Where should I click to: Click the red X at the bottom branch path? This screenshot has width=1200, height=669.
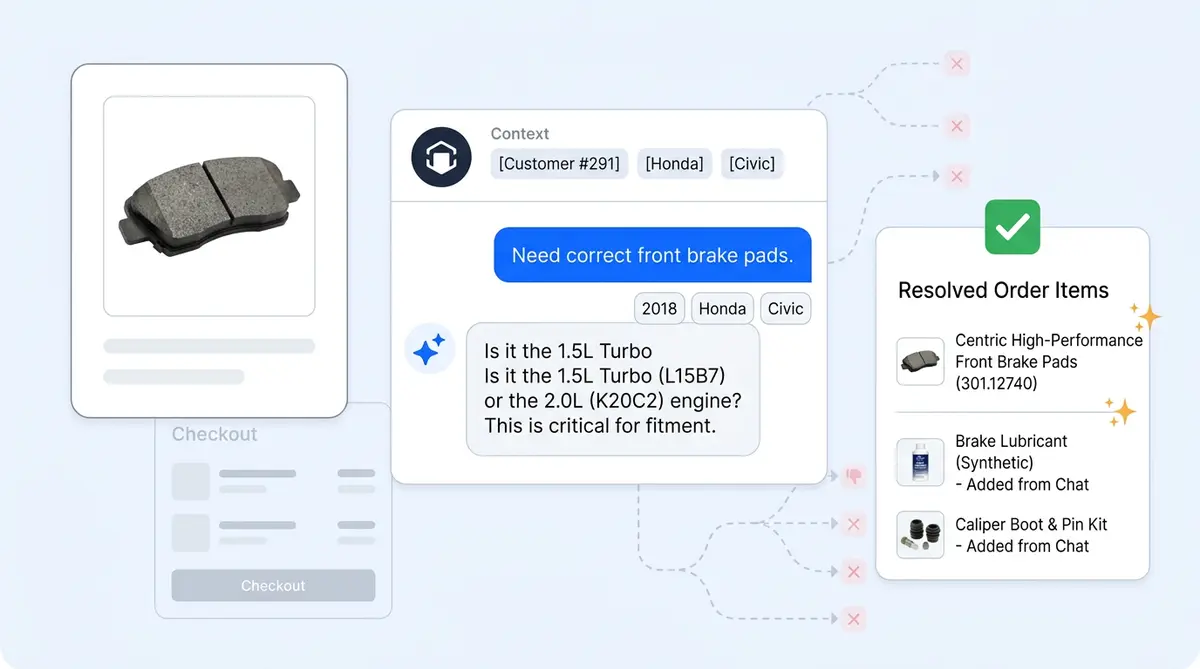click(853, 619)
